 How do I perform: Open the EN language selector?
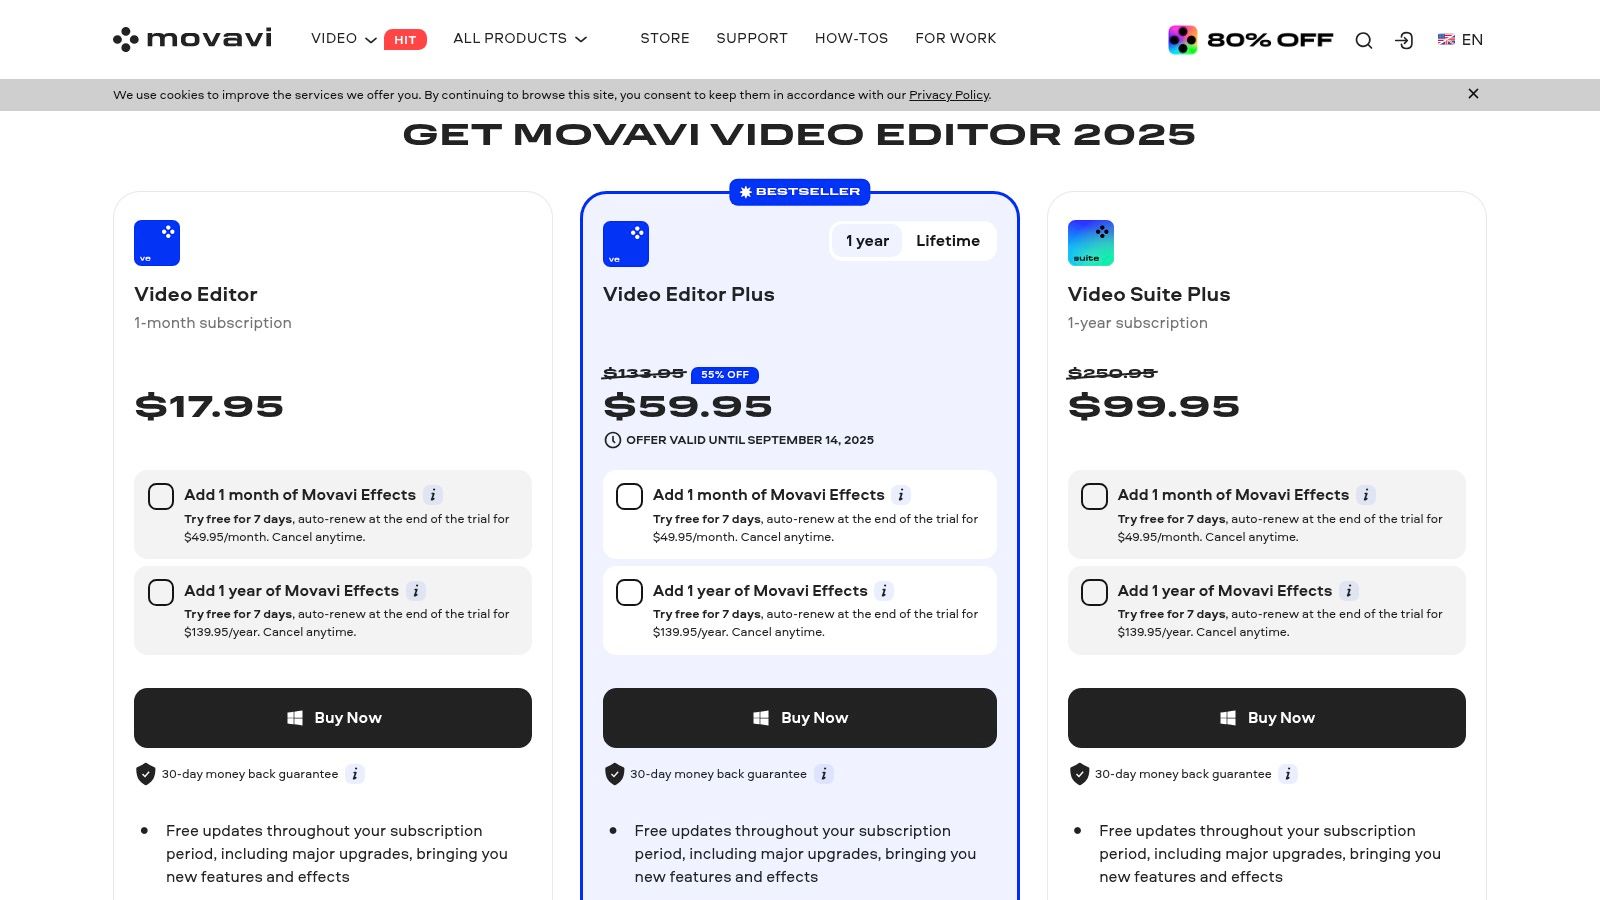tap(1460, 40)
